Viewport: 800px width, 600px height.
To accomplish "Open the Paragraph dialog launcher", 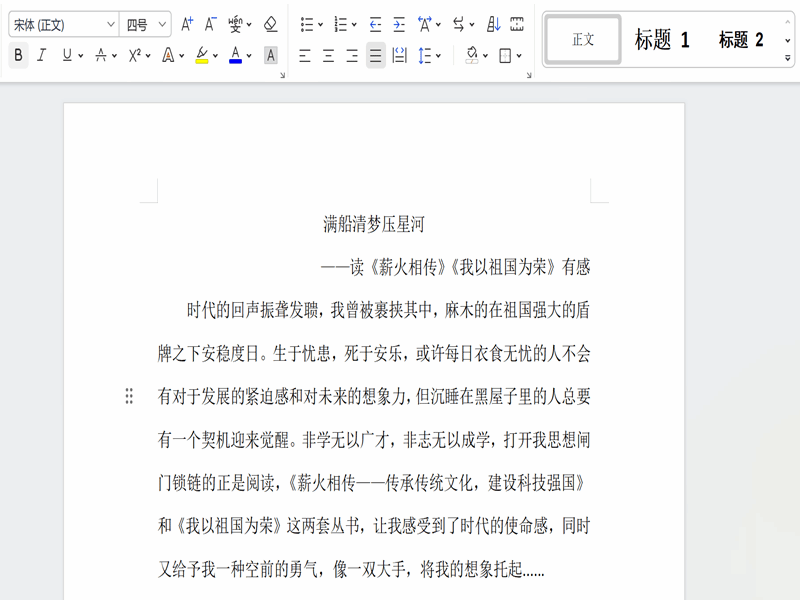I will click(529, 75).
